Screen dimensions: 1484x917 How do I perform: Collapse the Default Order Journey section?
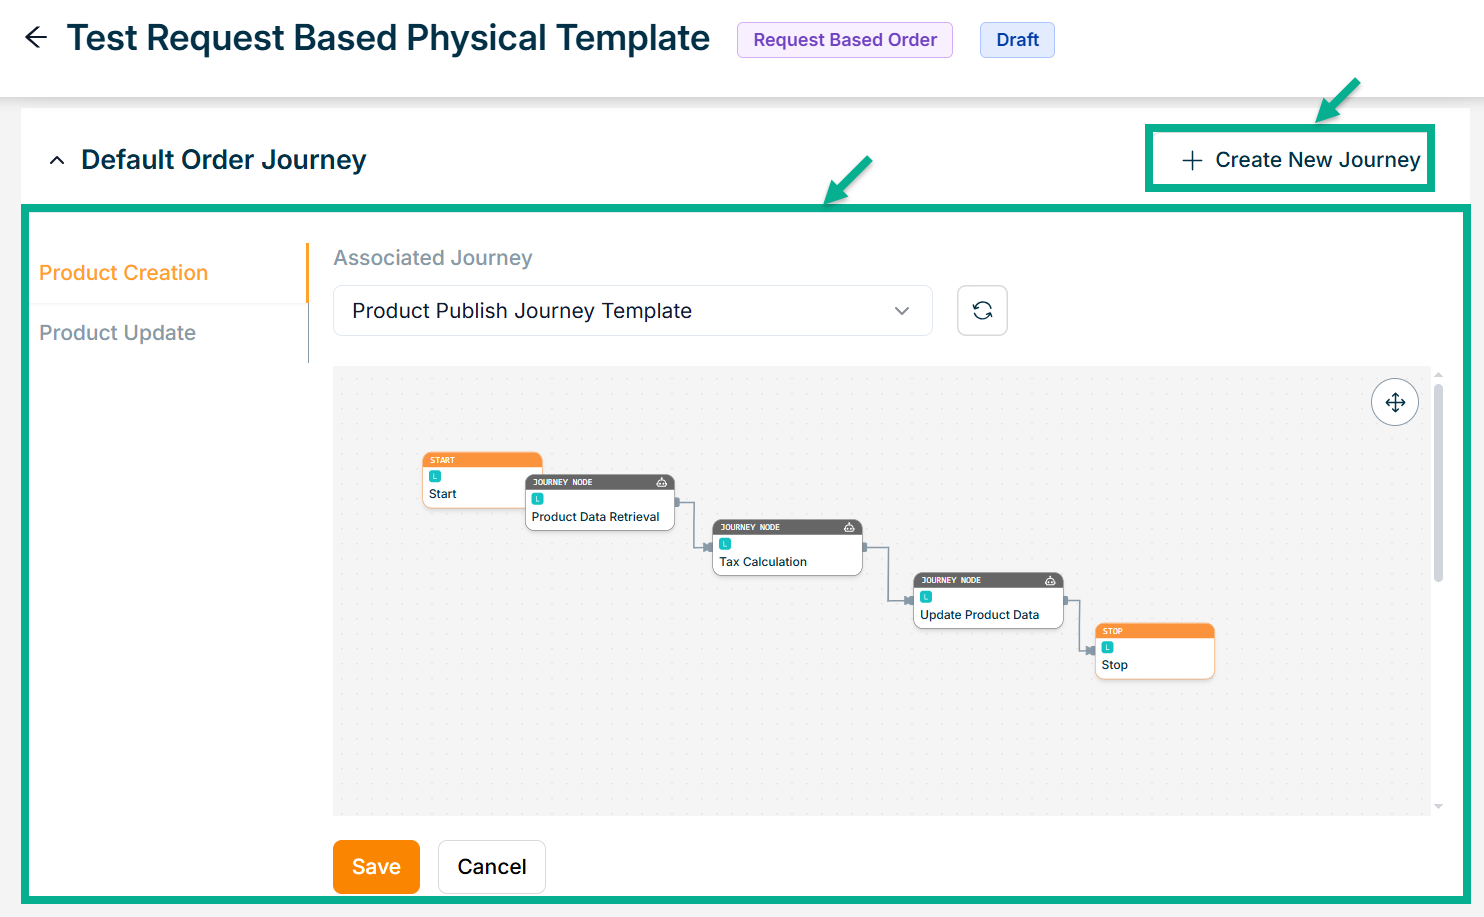click(x=57, y=160)
